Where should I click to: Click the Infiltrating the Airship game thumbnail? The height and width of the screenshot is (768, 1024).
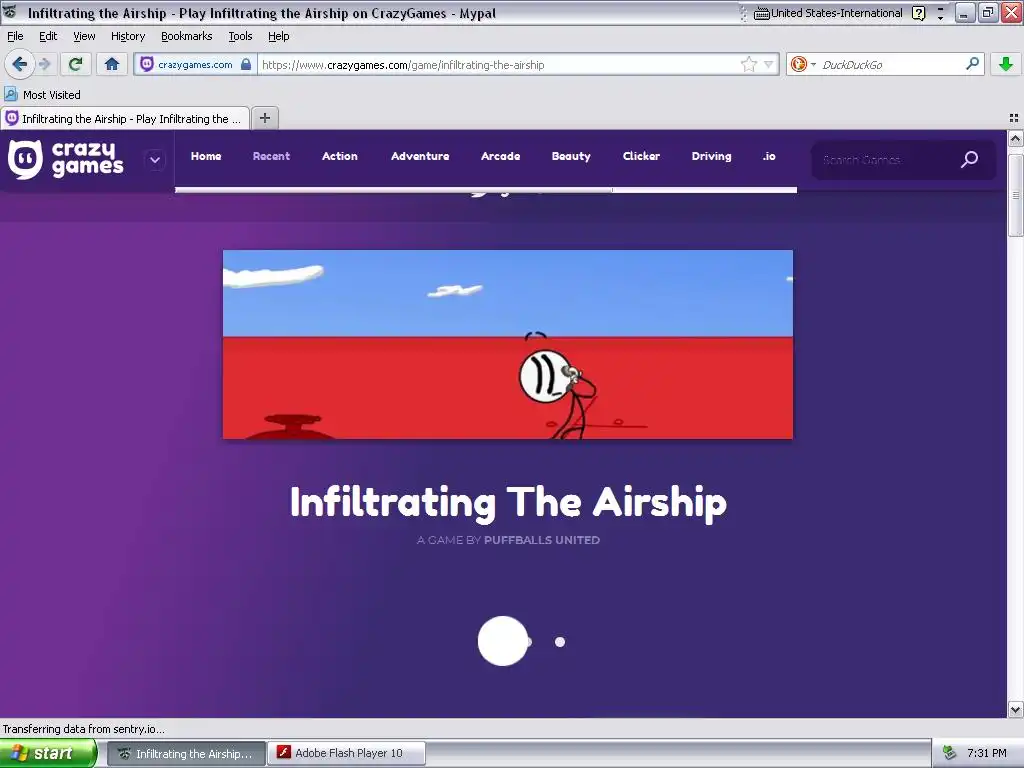click(x=507, y=344)
